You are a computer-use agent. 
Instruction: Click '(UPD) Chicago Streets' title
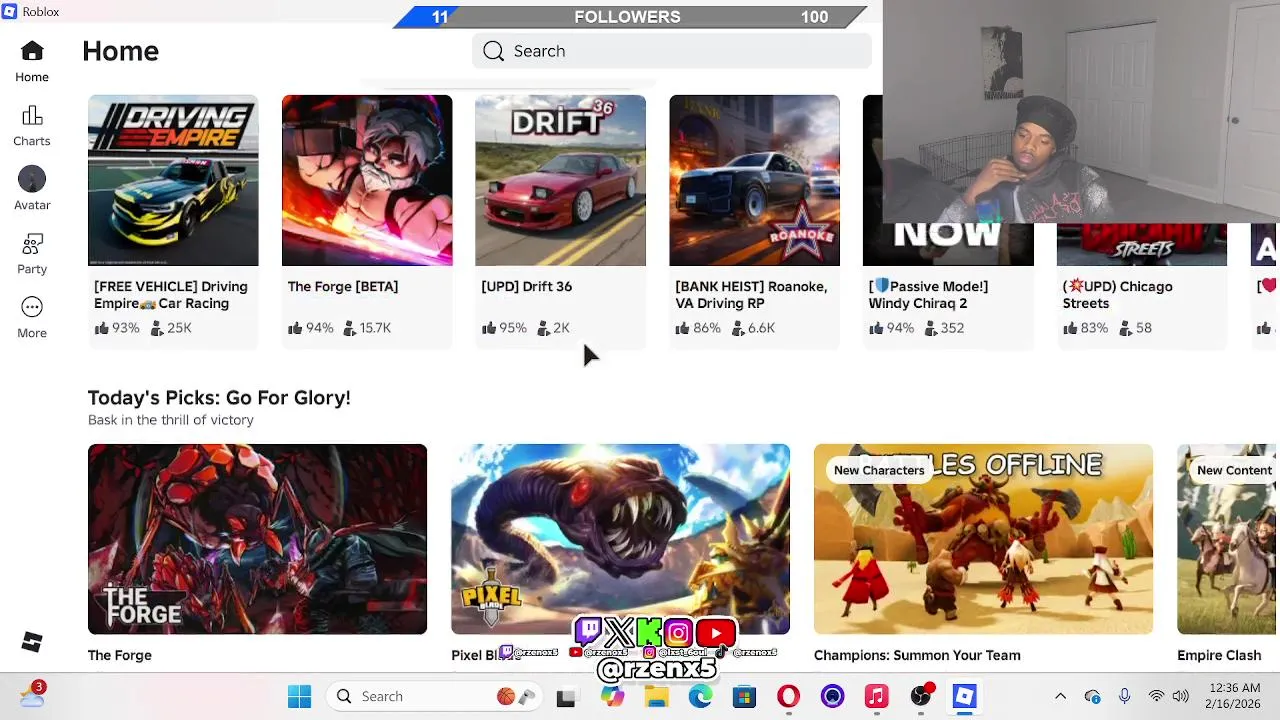(1117, 295)
